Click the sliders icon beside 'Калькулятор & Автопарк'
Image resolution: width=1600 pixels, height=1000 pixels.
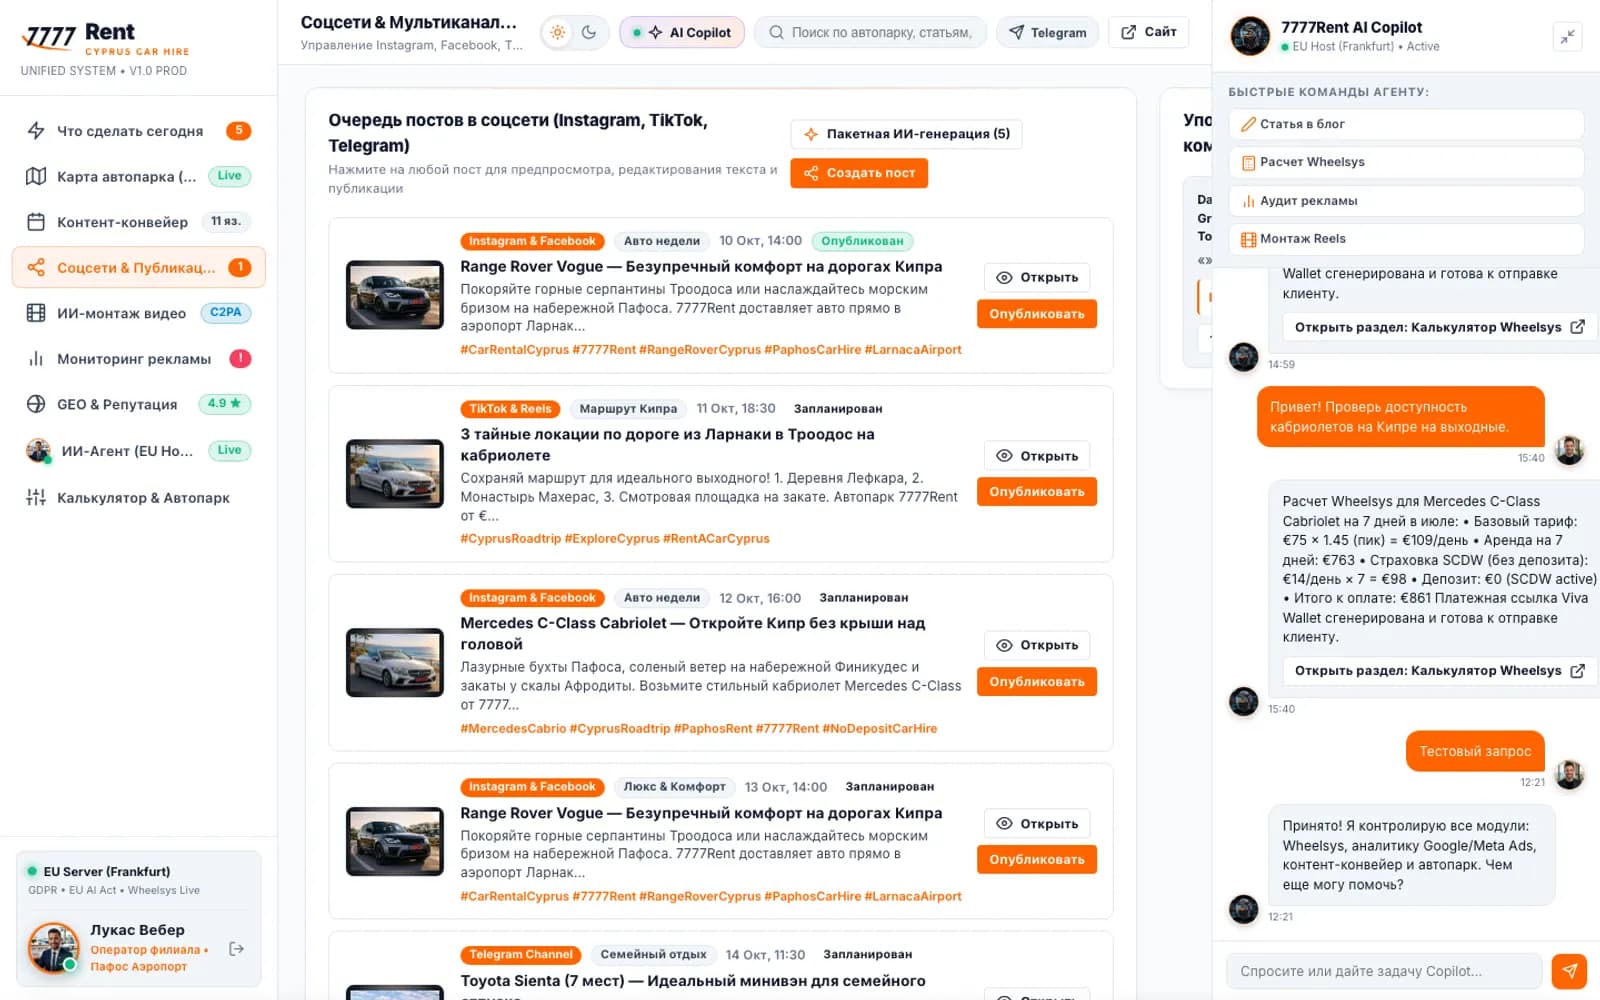36,497
